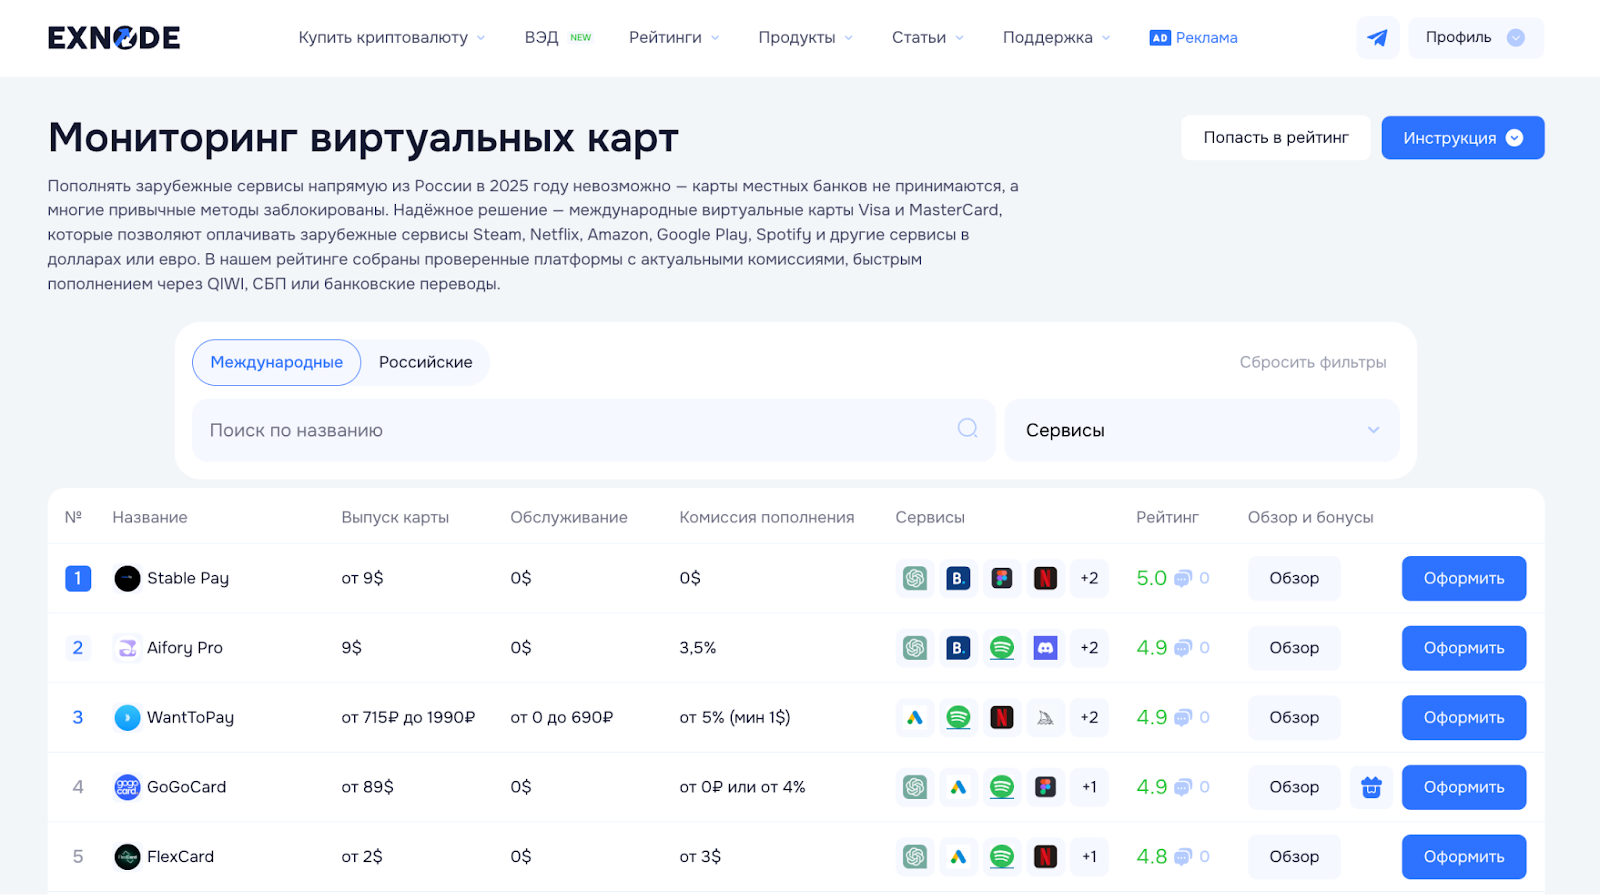Screen dimensions: 1600x895
Task: Focus the Поиск по названию field
Action: pyautogui.click(x=570, y=430)
